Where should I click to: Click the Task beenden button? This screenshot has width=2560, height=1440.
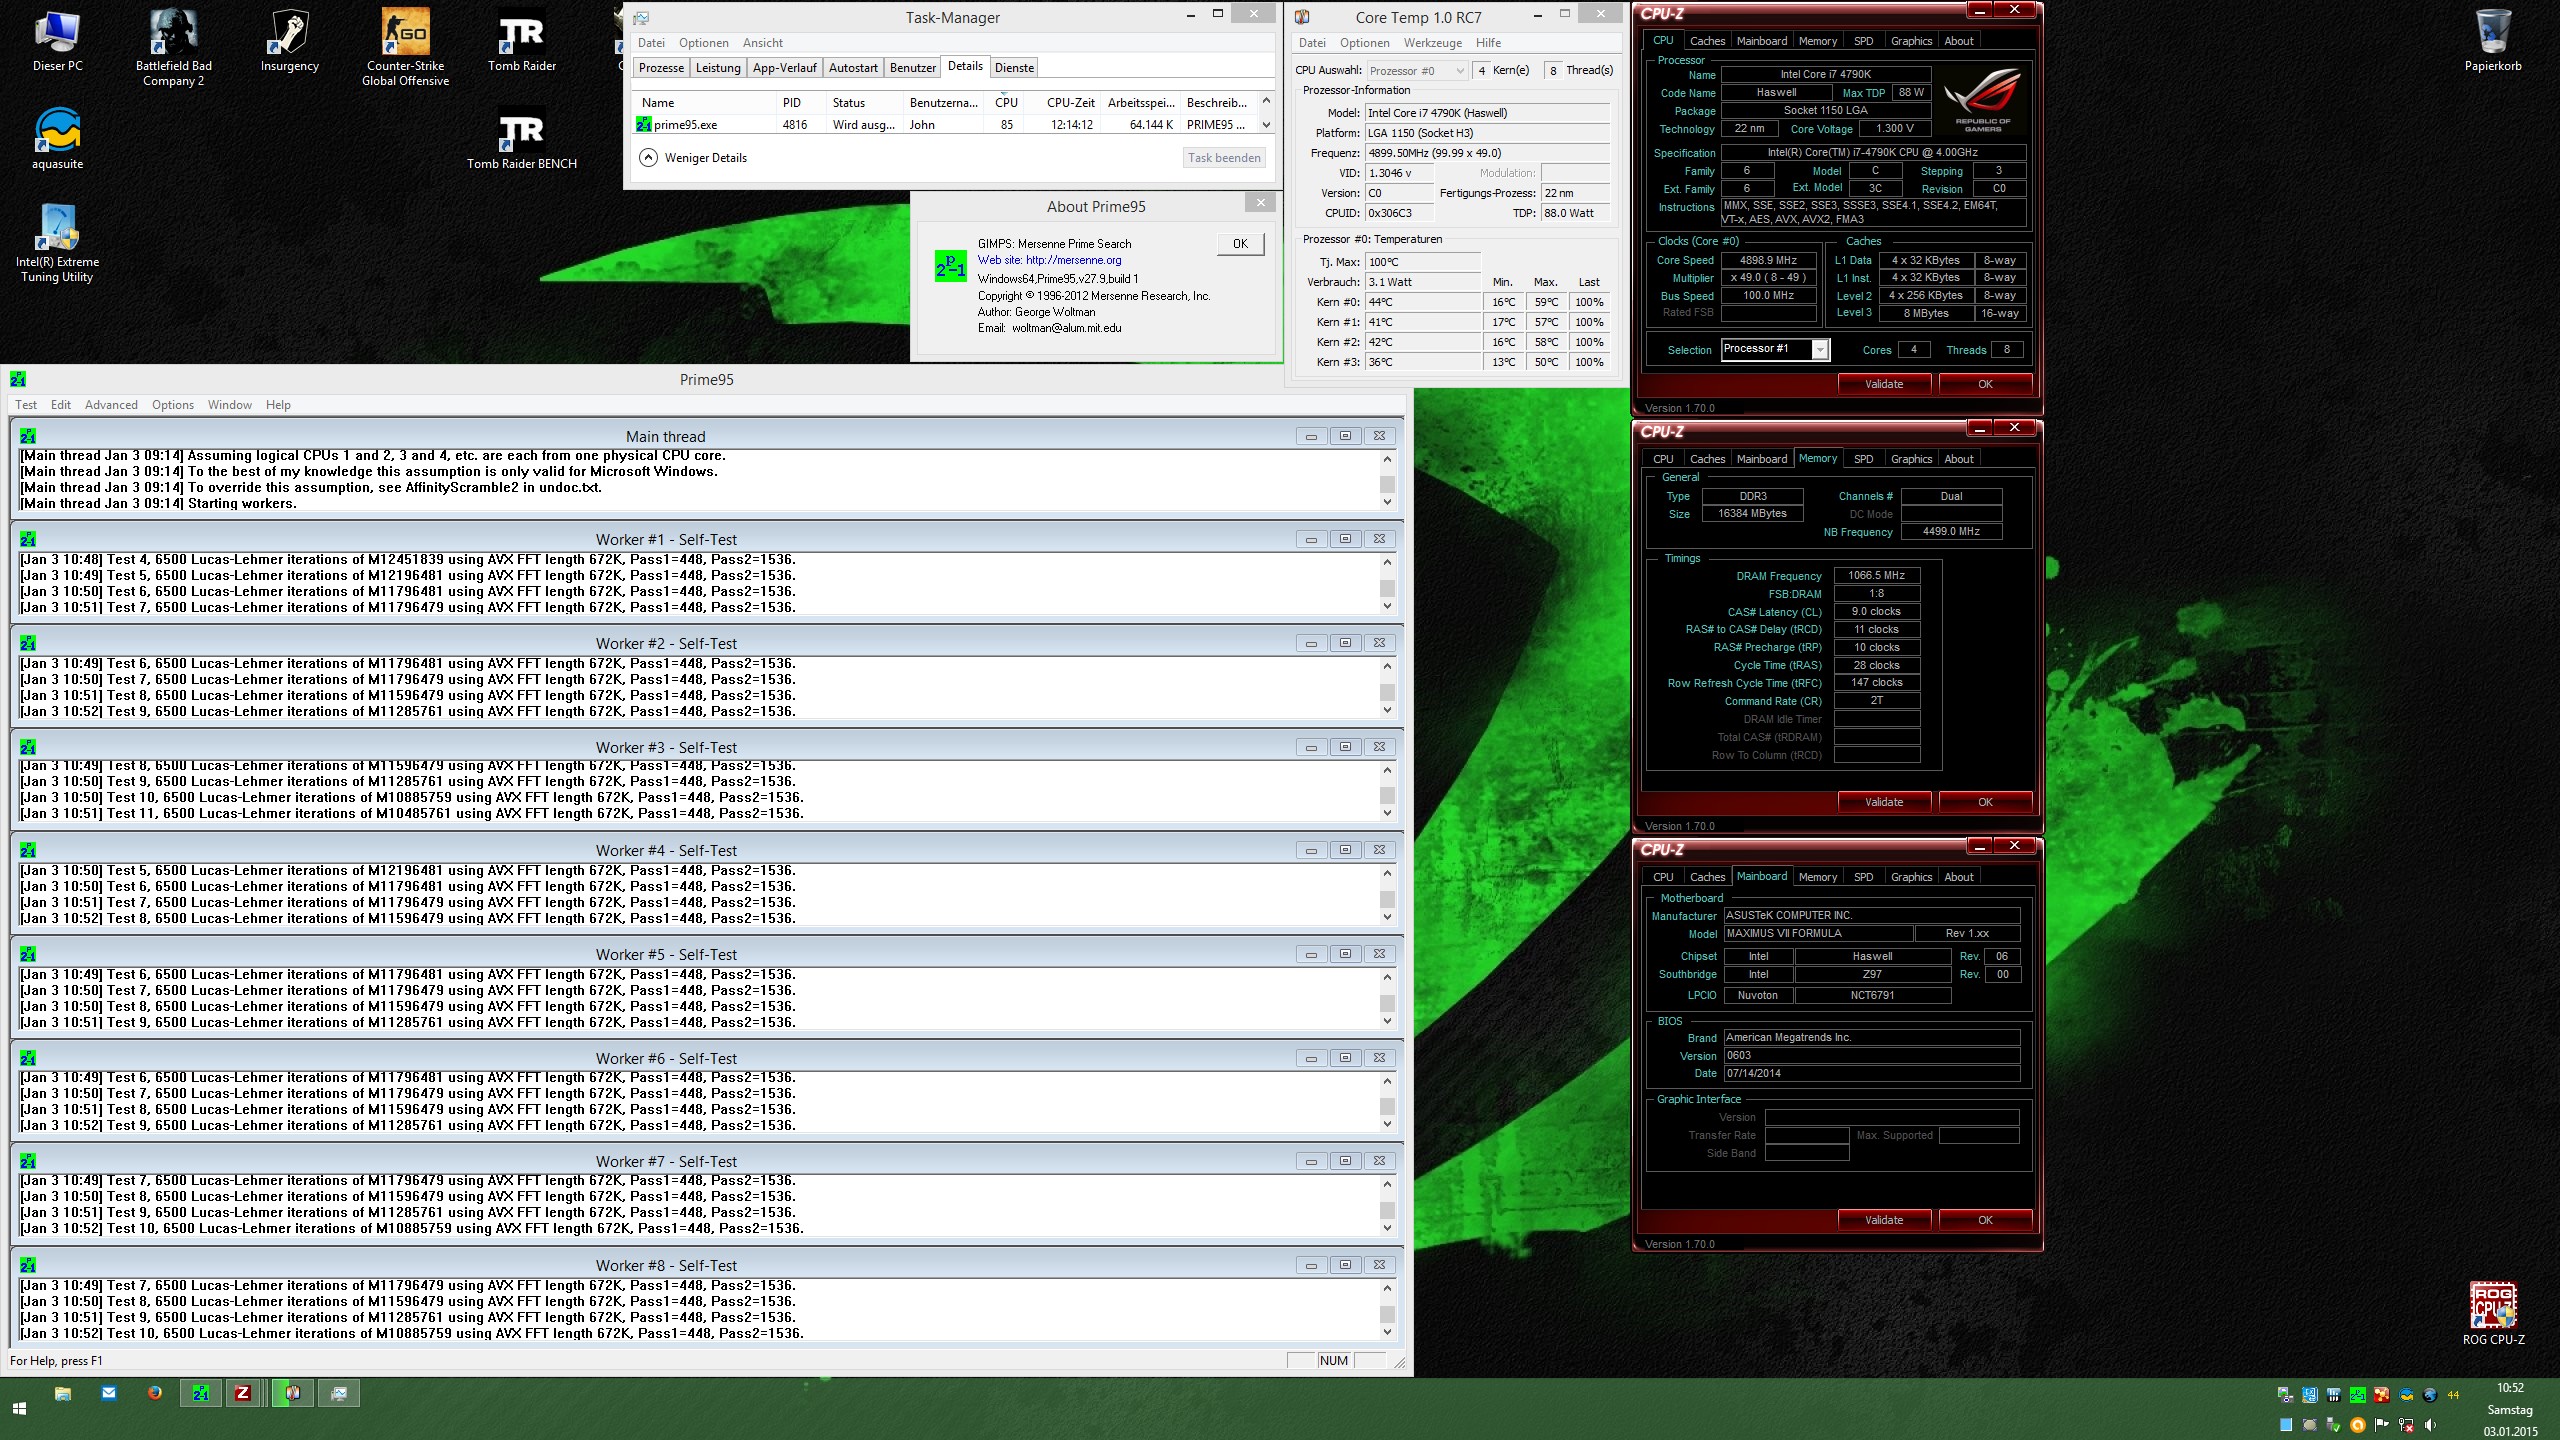pyautogui.click(x=1224, y=158)
